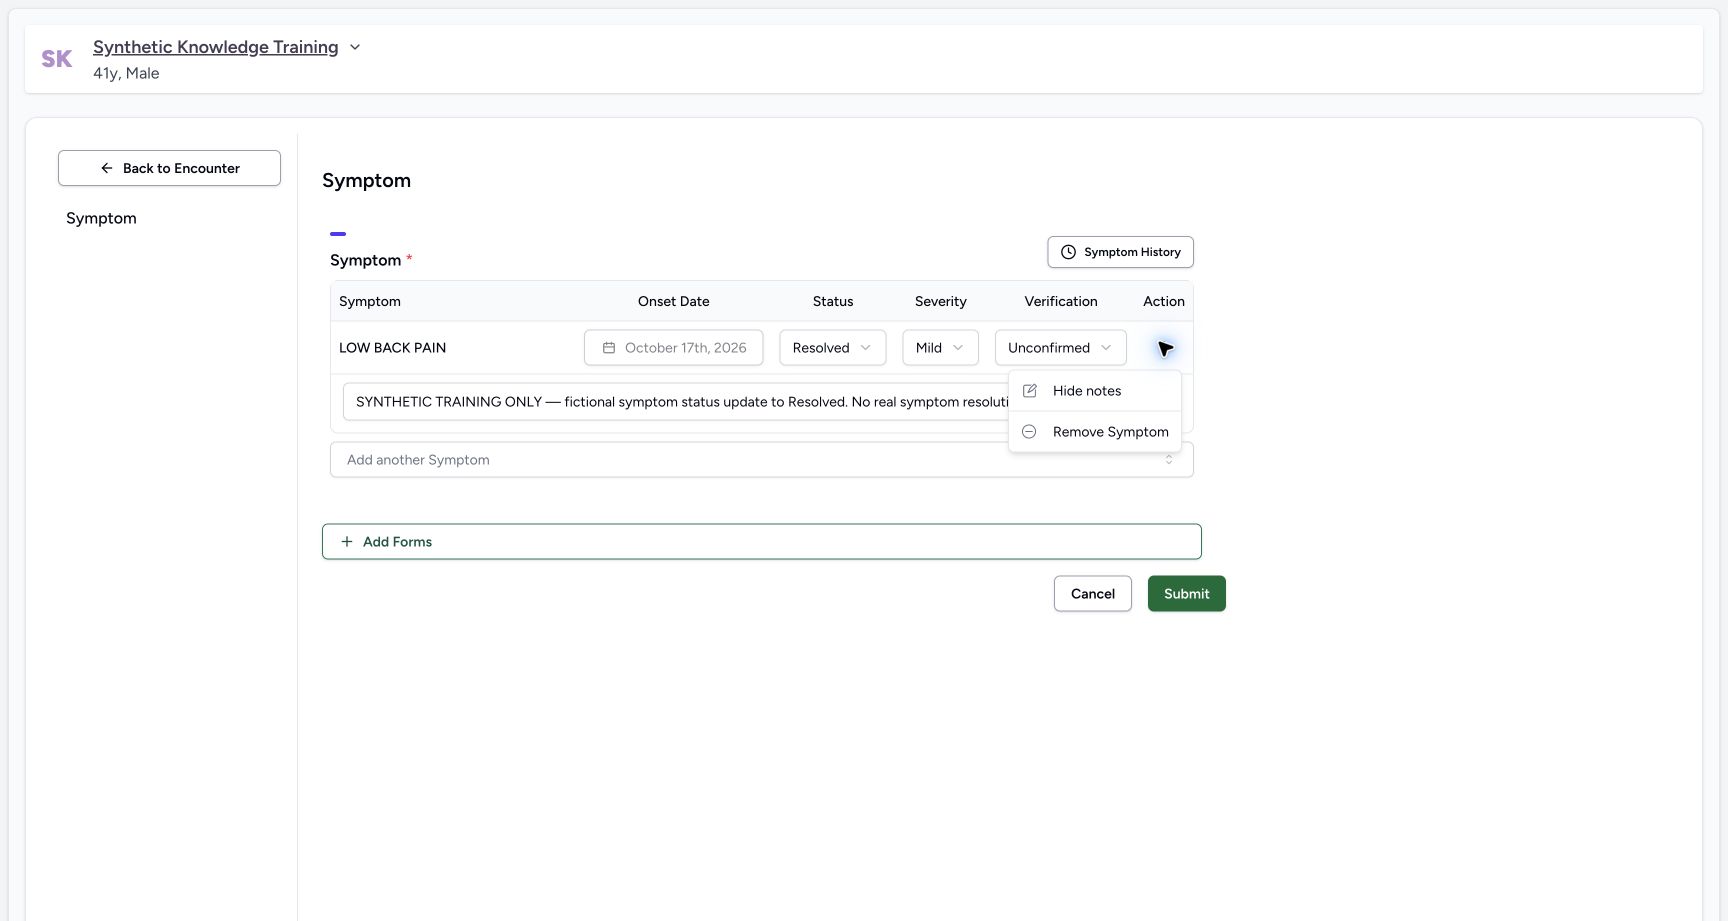Click calendar icon in onset date field
Viewport: 1728px width, 921px height.
pos(609,348)
